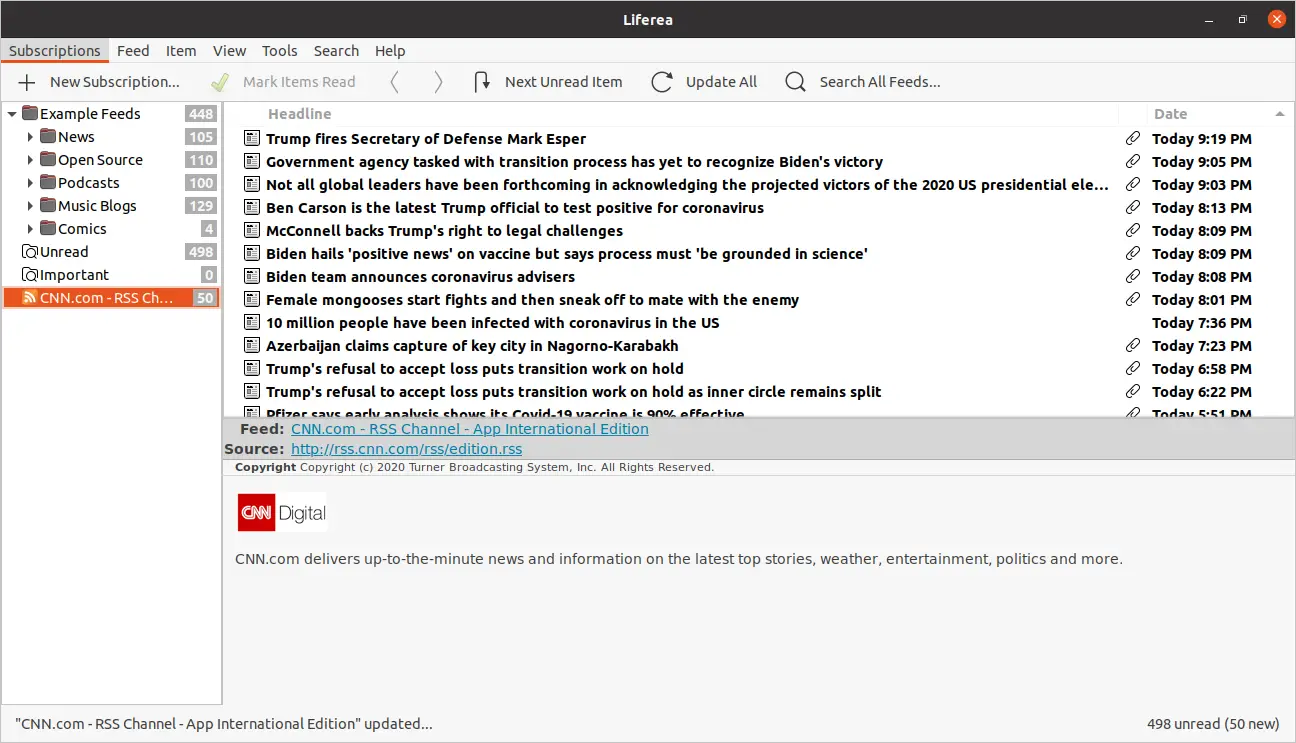
Task: Click the Next Unread Item button label
Action: (564, 82)
